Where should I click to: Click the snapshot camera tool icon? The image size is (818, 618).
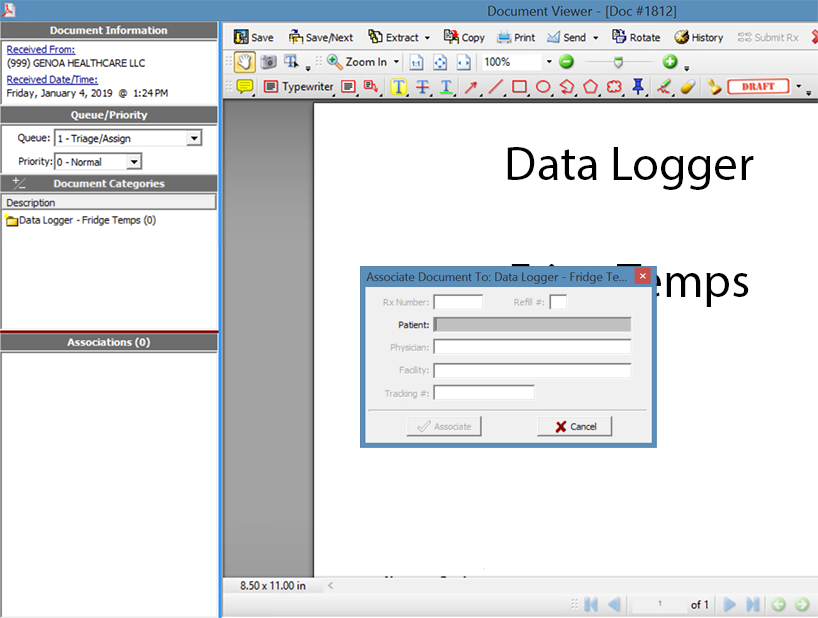[268, 62]
